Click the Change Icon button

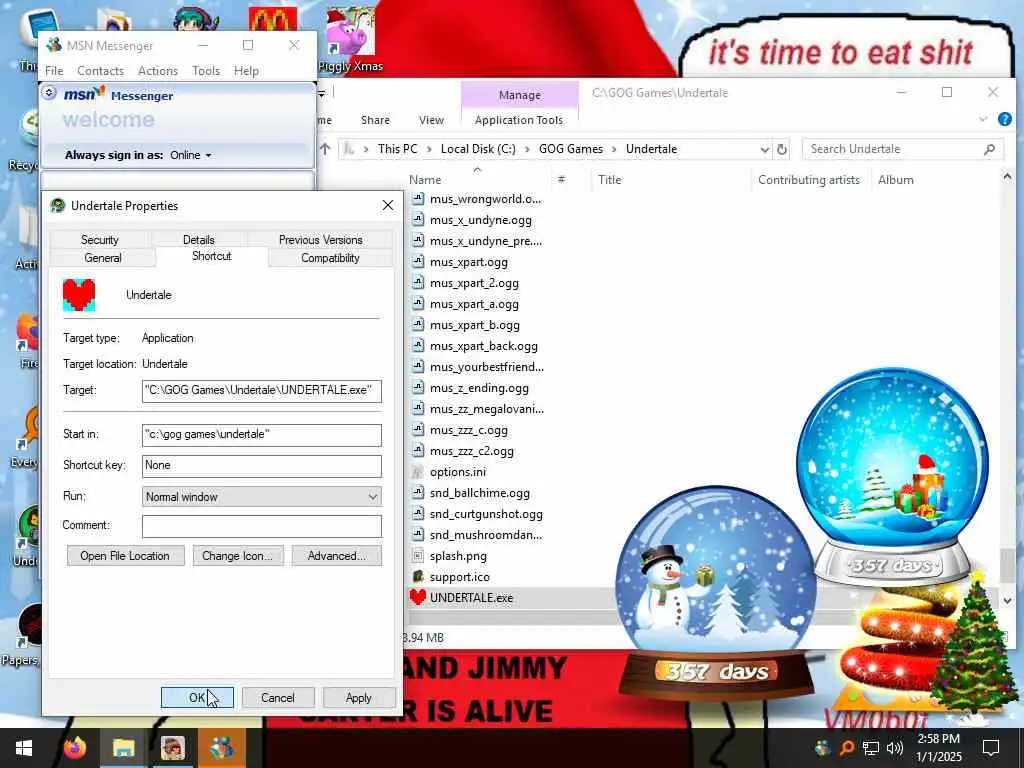[238, 556]
